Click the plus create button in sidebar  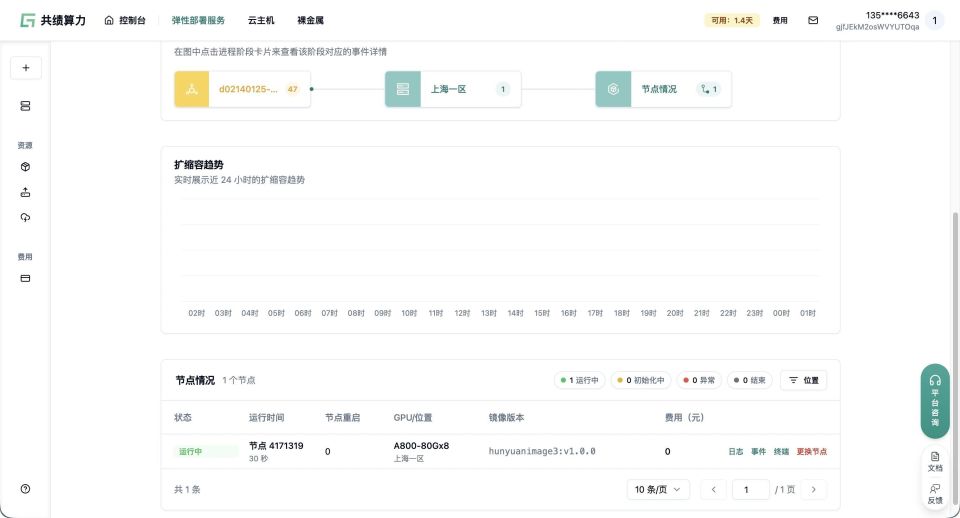[26, 68]
